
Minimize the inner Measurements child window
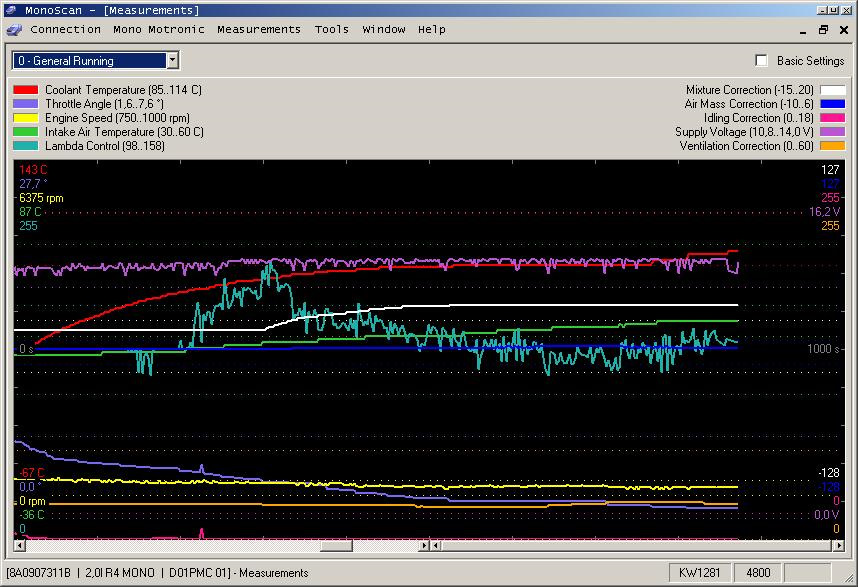pyautogui.click(x=803, y=31)
